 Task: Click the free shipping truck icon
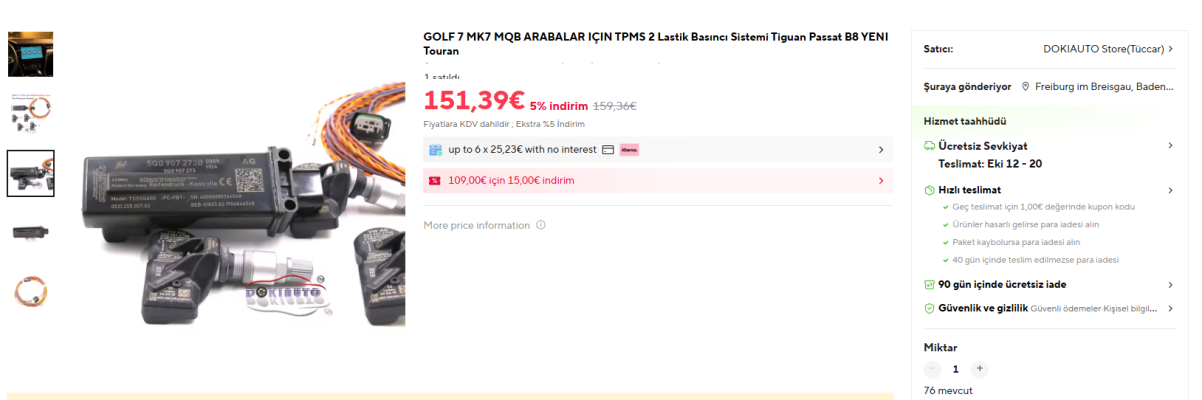click(929, 146)
